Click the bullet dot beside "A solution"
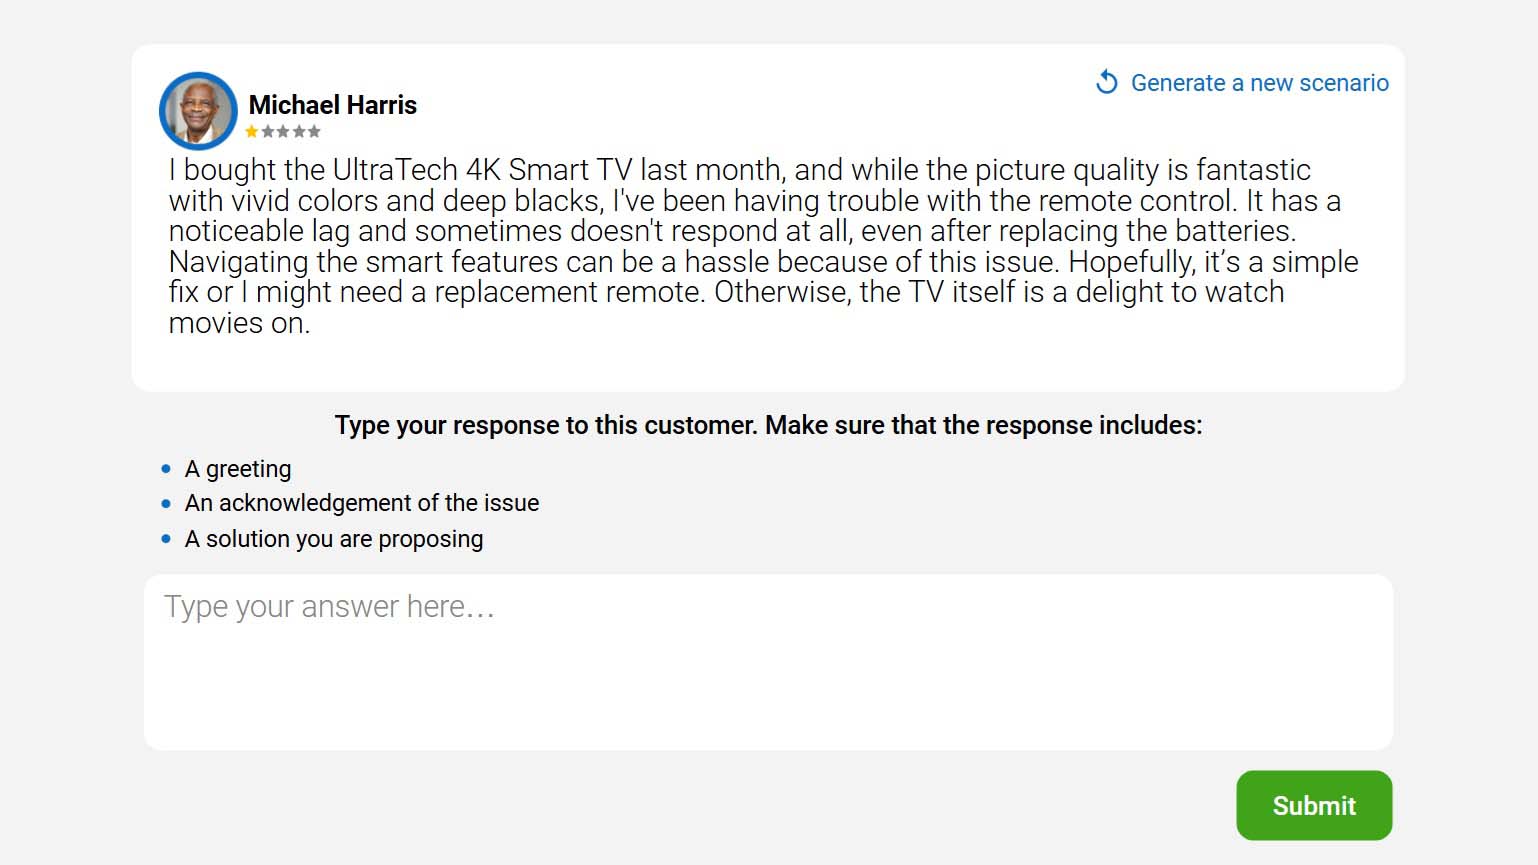The image size is (1538, 865). (166, 539)
